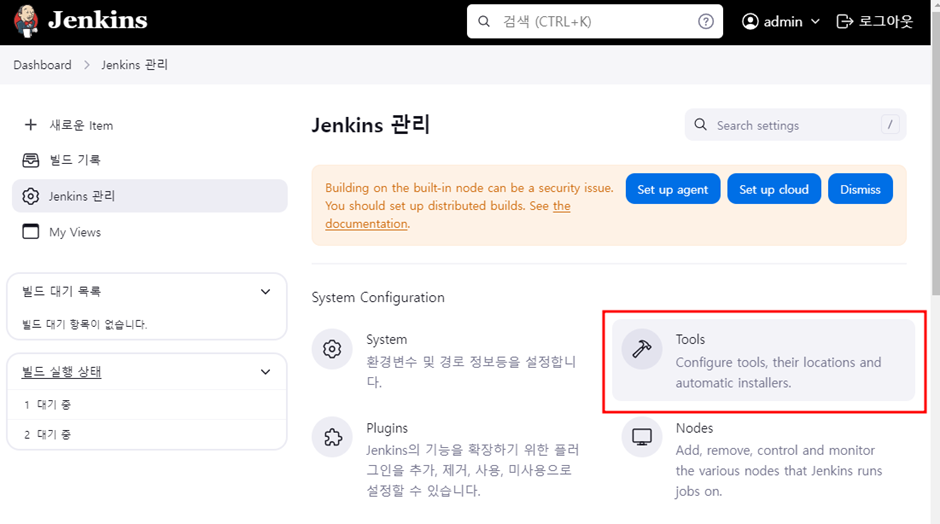Click the slash shortcut key hint
The height and width of the screenshot is (524, 940).
tap(890, 125)
